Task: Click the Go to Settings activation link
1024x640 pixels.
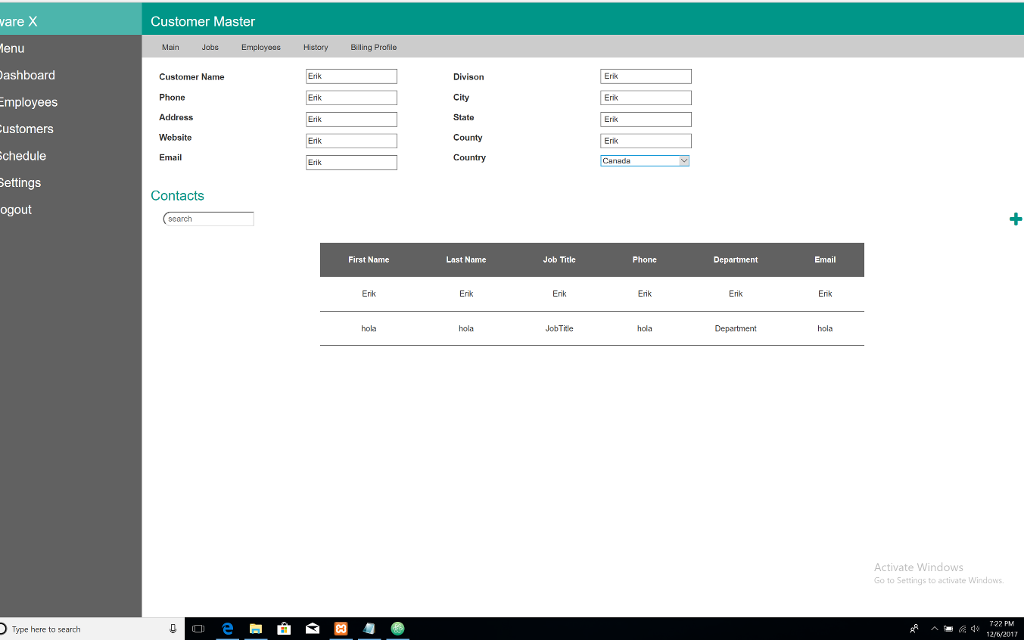Action: click(938, 580)
